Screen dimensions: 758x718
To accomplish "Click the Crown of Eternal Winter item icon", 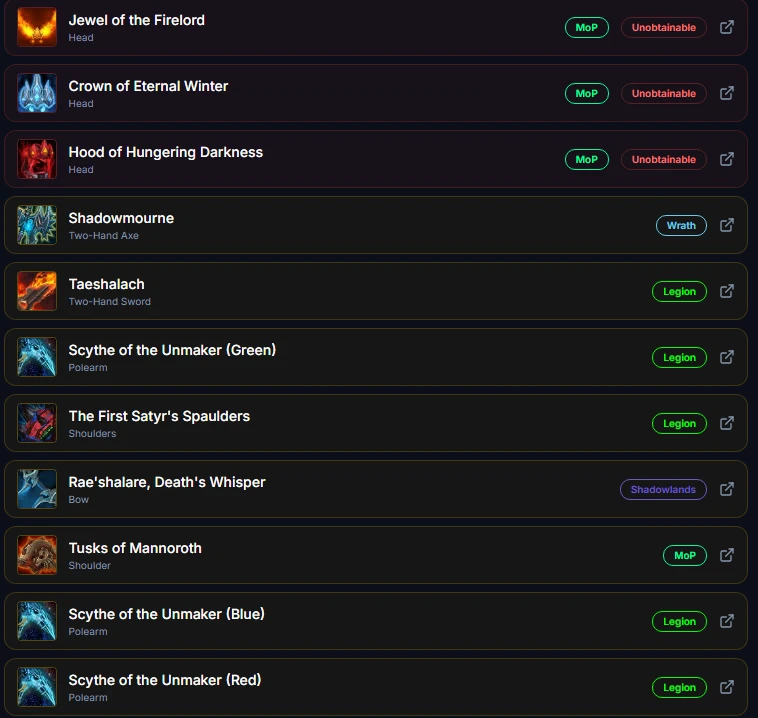I will (37, 93).
